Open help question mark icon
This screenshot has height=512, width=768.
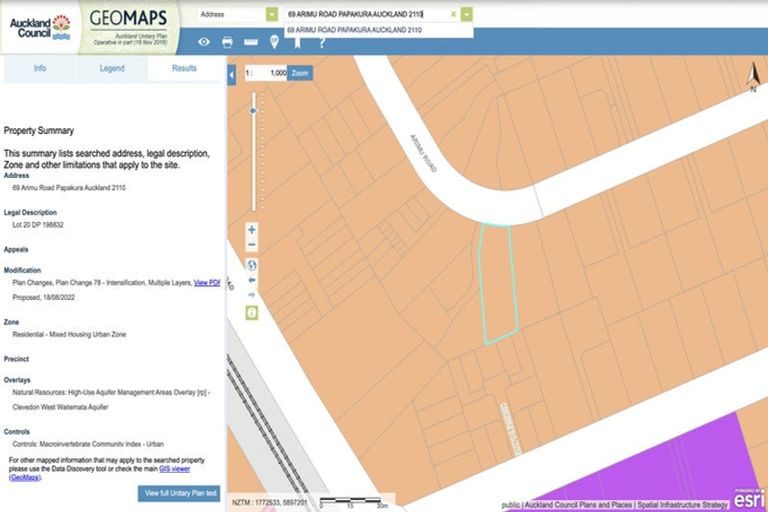click(321, 42)
